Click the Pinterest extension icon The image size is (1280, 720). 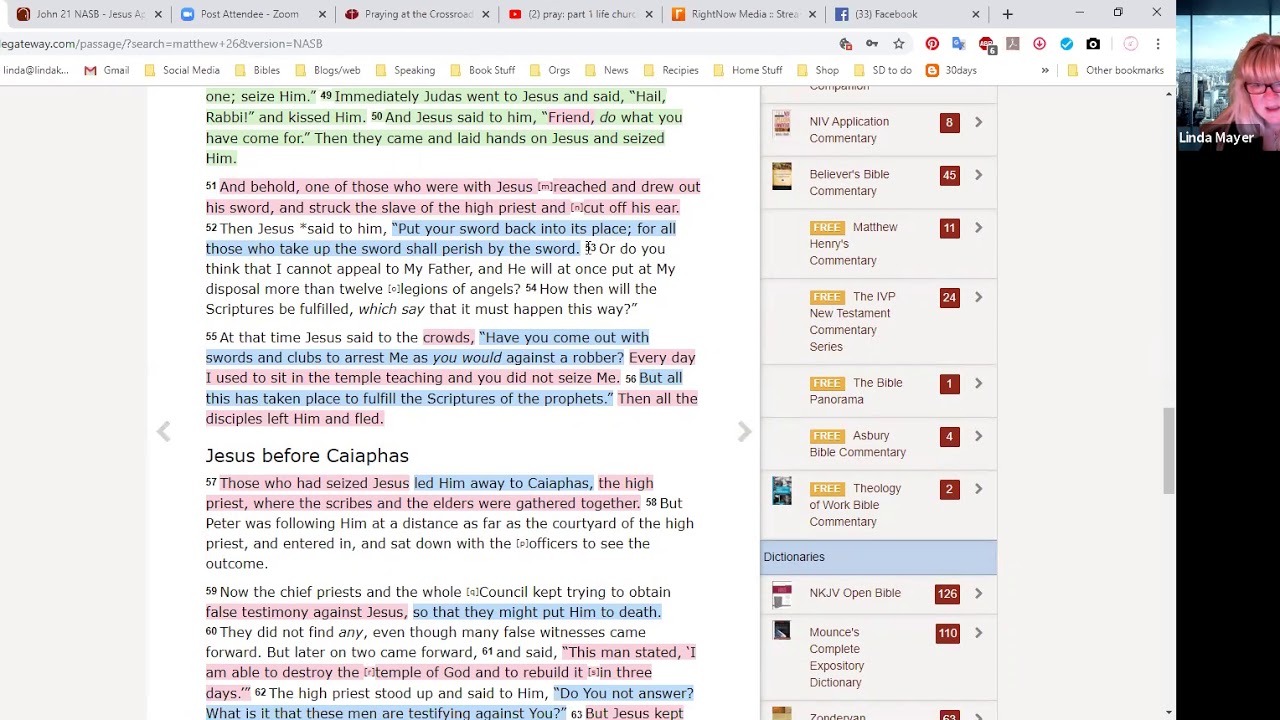[x=932, y=44]
